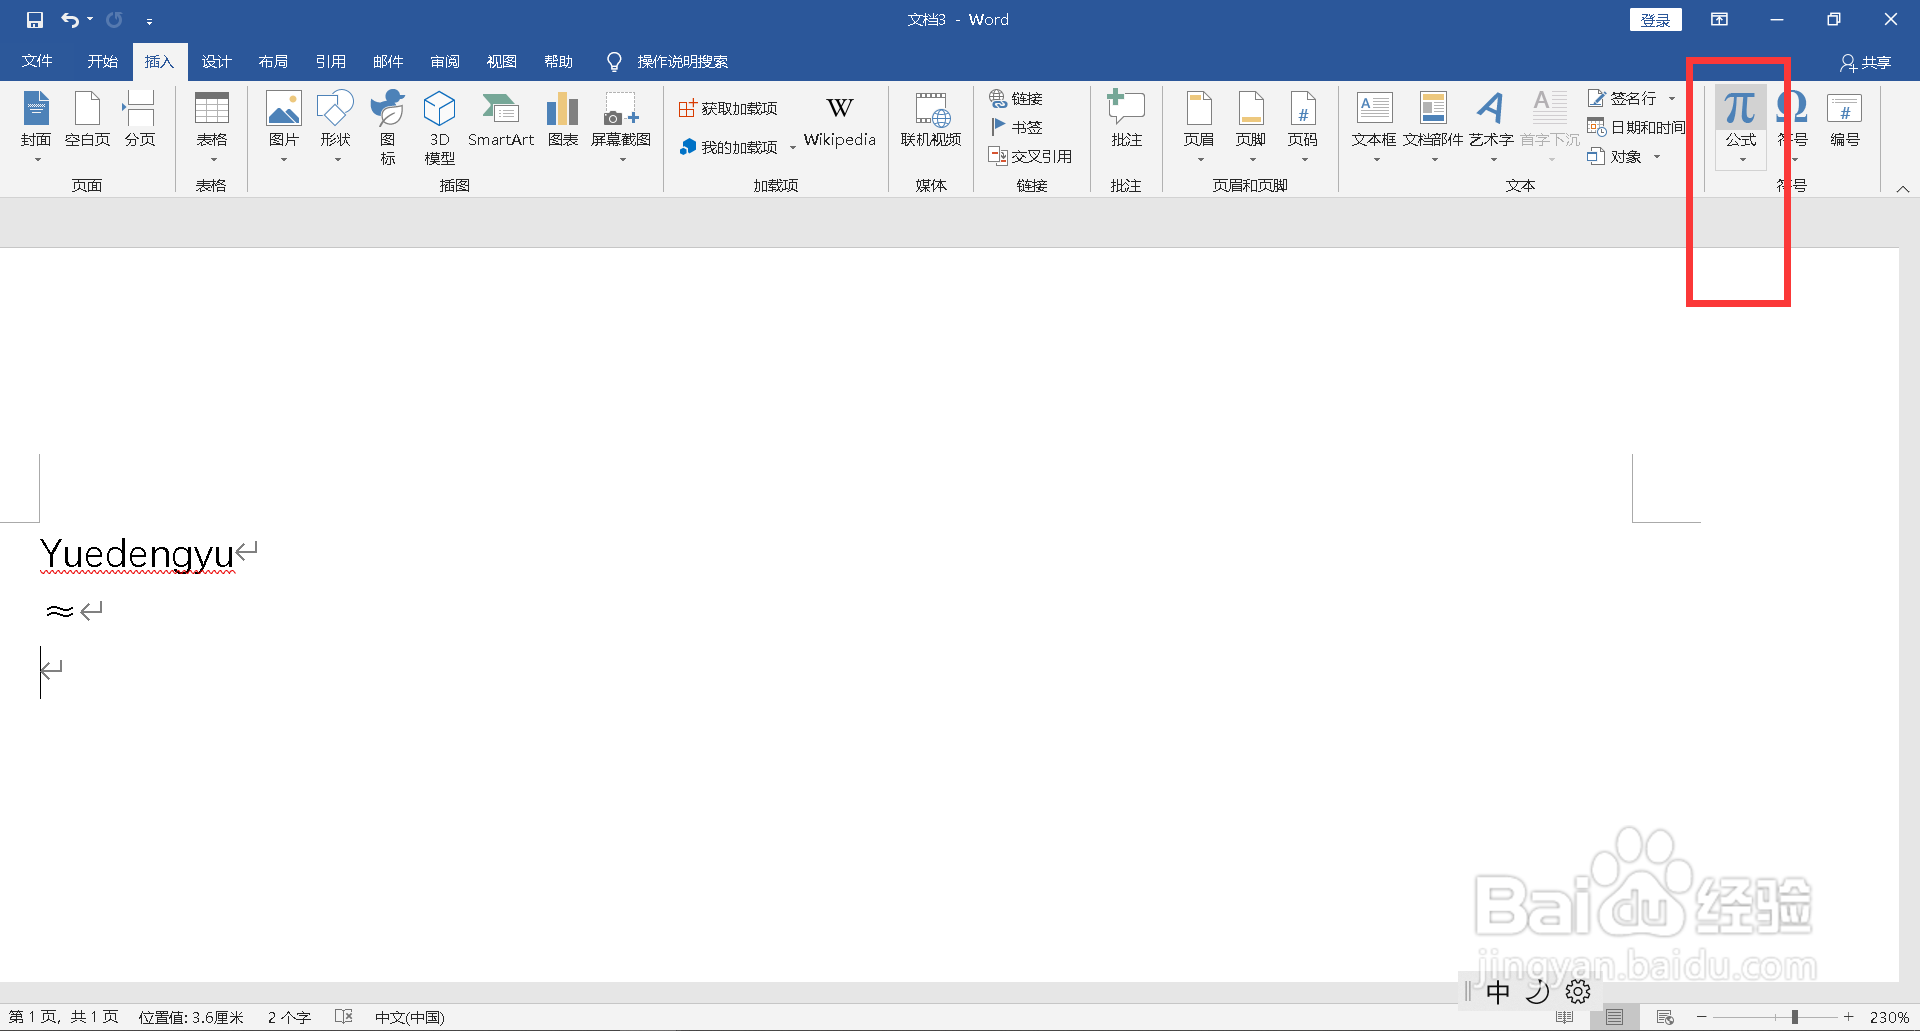Click the 登录 (Sign in) button
1920x1031 pixels.
click(x=1656, y=20)
